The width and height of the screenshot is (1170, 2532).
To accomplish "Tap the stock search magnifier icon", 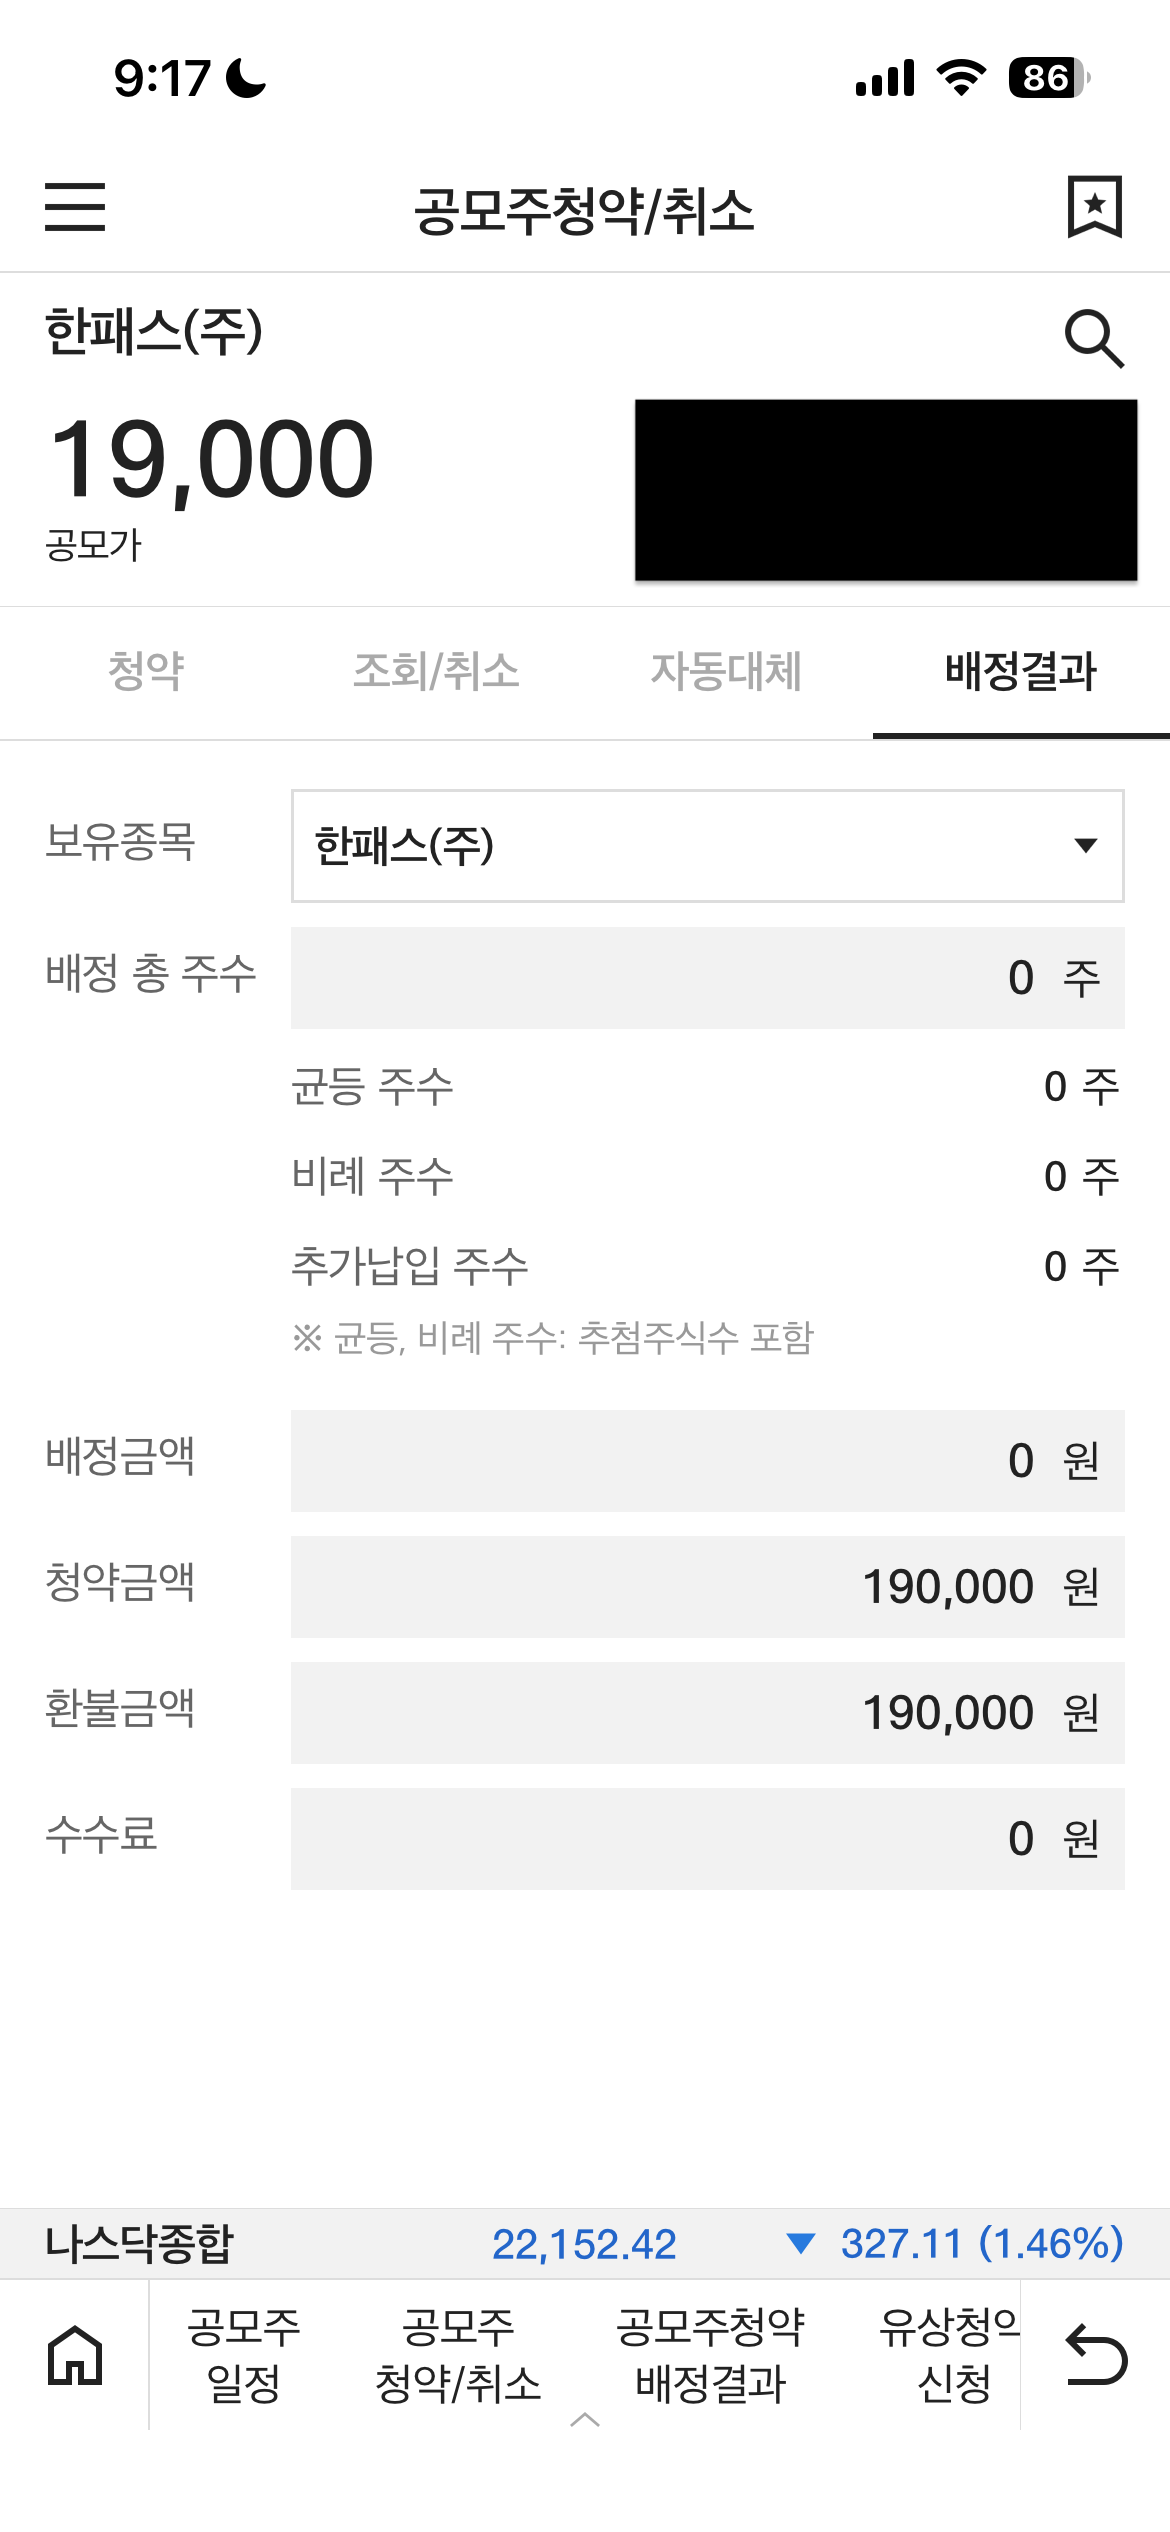I will point(1094,339).
